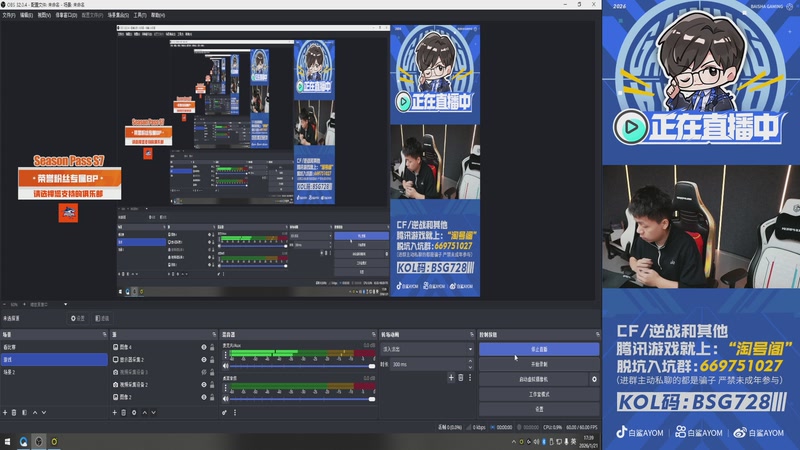Pop out the Scenes dock float icon
Viewport: 800px width, 450px height.
(105, 335)
